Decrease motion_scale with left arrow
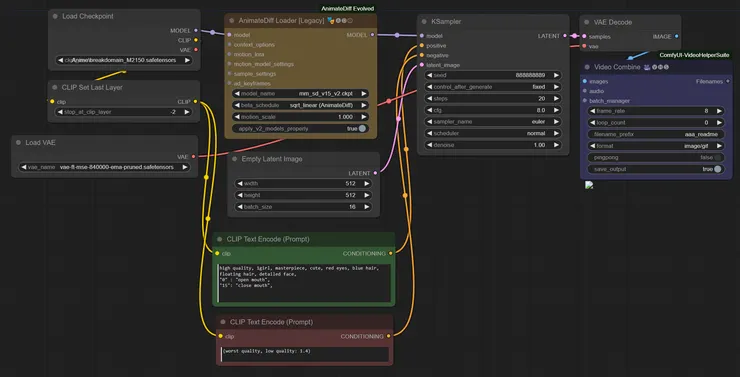740x377 pixels. coord(237,117)
